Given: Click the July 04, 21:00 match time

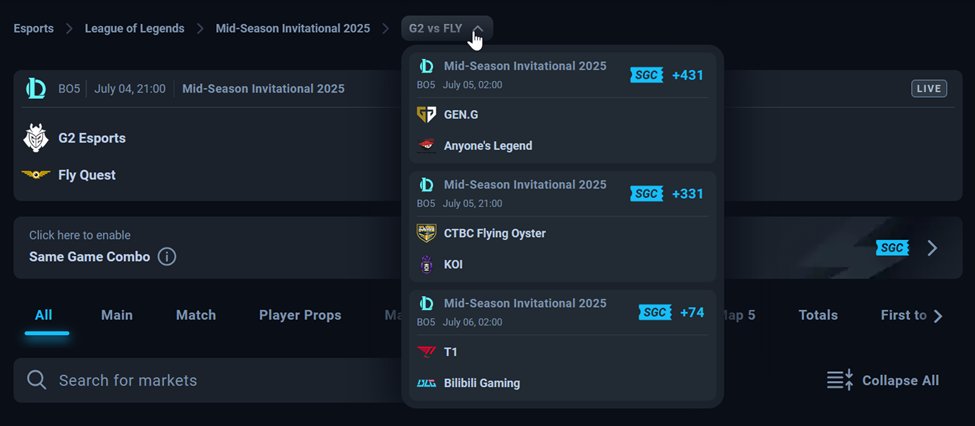Looking at the screenshot, I should pyautogui.click(x=130, y=89).
